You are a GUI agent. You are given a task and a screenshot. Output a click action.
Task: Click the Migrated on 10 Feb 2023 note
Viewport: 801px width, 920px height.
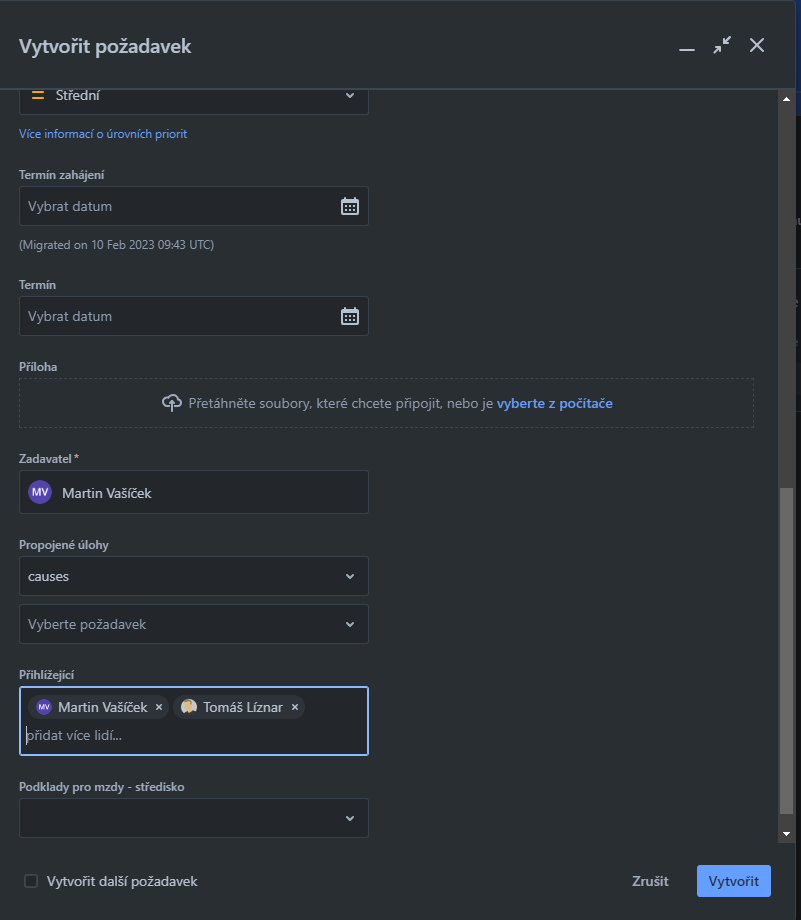tap(116, 245)
